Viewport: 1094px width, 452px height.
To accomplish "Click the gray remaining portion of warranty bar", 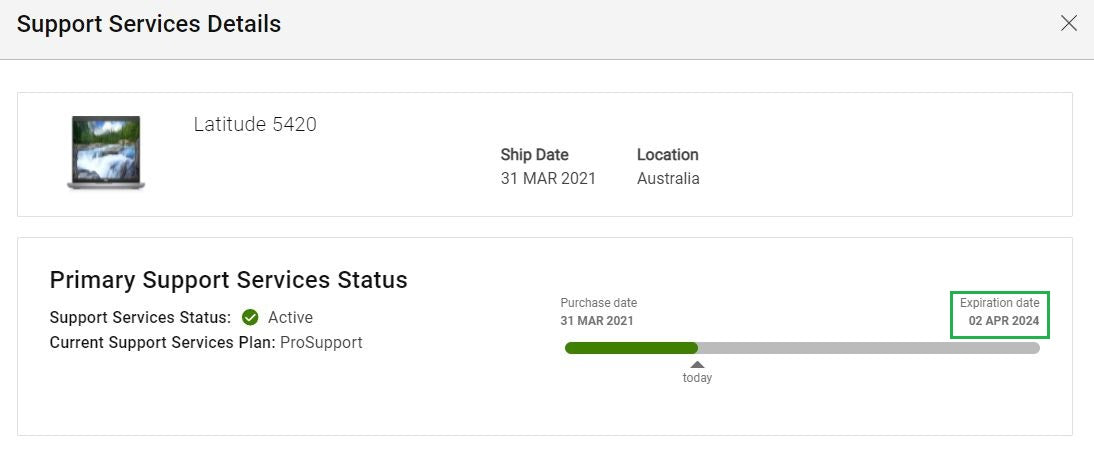I will [869, 348].
